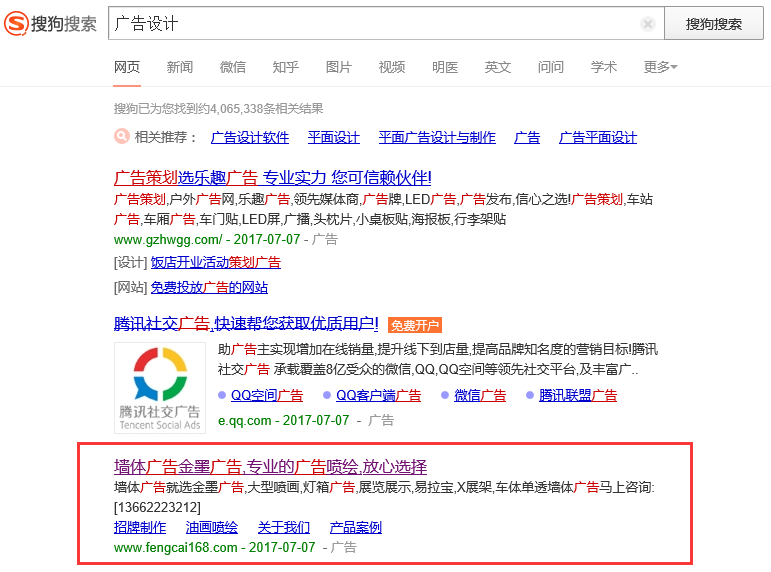This screenshot has width=771, height=572.
Task: Open the QQ空间广告 link
Action: [x=267, y=395]
